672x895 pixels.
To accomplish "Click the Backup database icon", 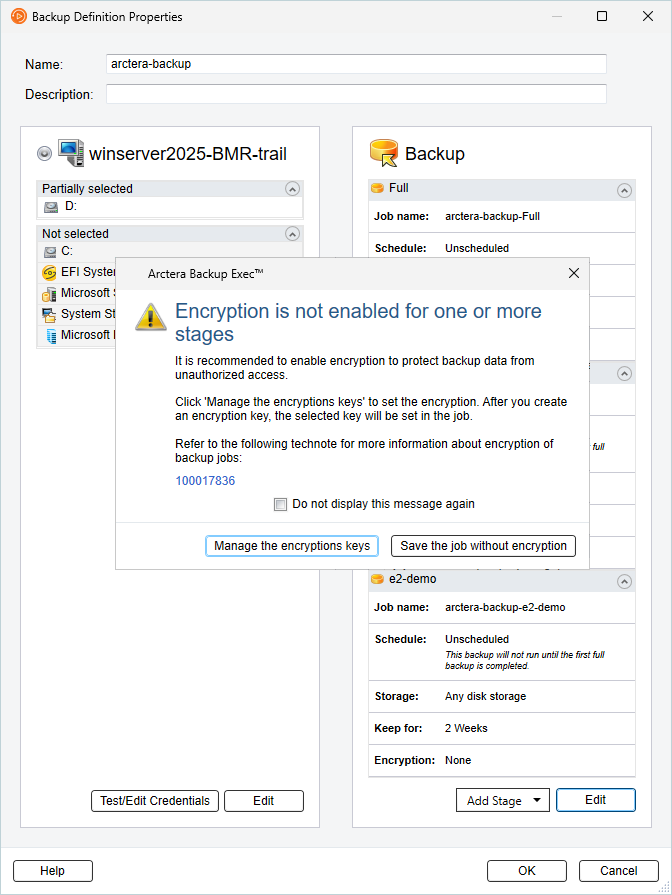I will click(x=384, y=153).
